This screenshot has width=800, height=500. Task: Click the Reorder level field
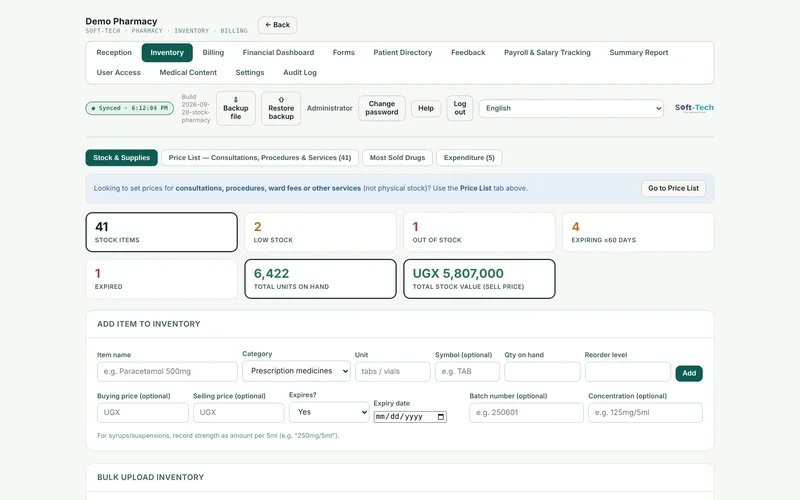[628, 371]
